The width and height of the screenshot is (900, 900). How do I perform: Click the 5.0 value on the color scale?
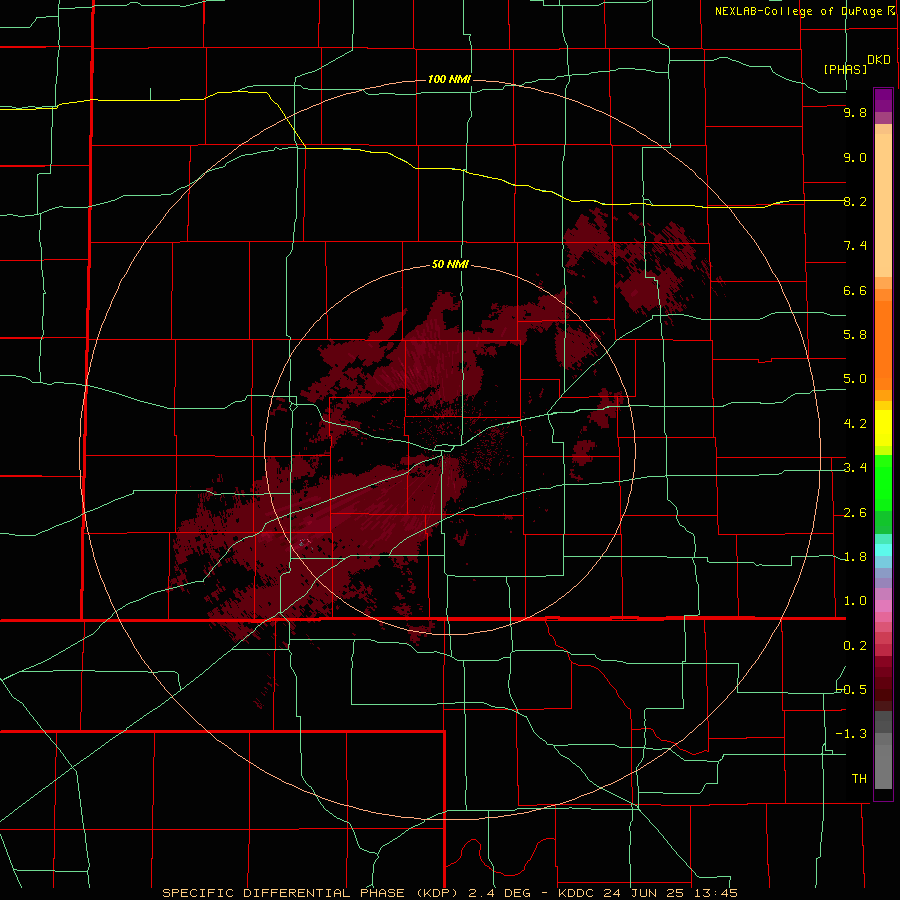(855, 379)
